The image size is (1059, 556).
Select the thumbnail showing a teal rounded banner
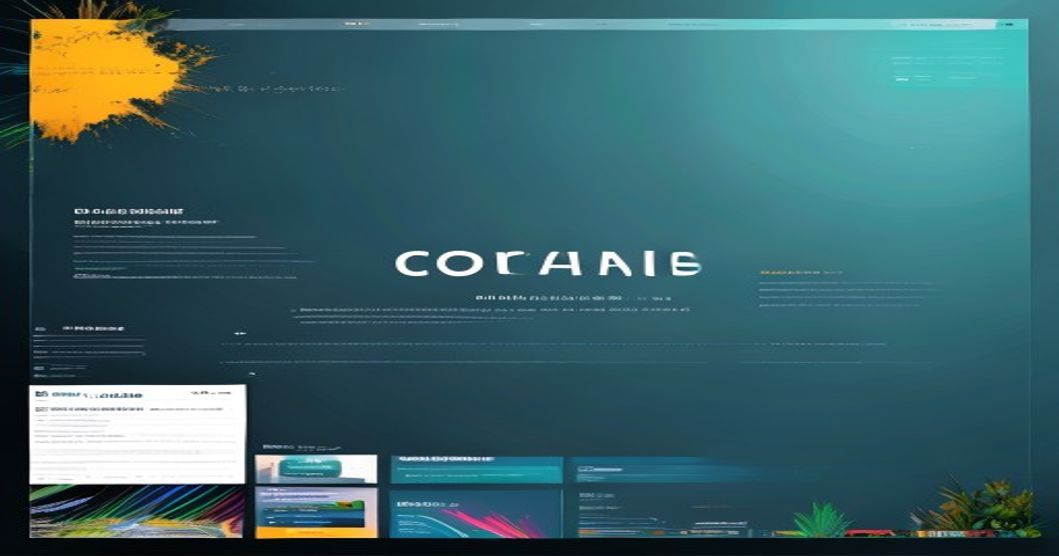[316, 468]
